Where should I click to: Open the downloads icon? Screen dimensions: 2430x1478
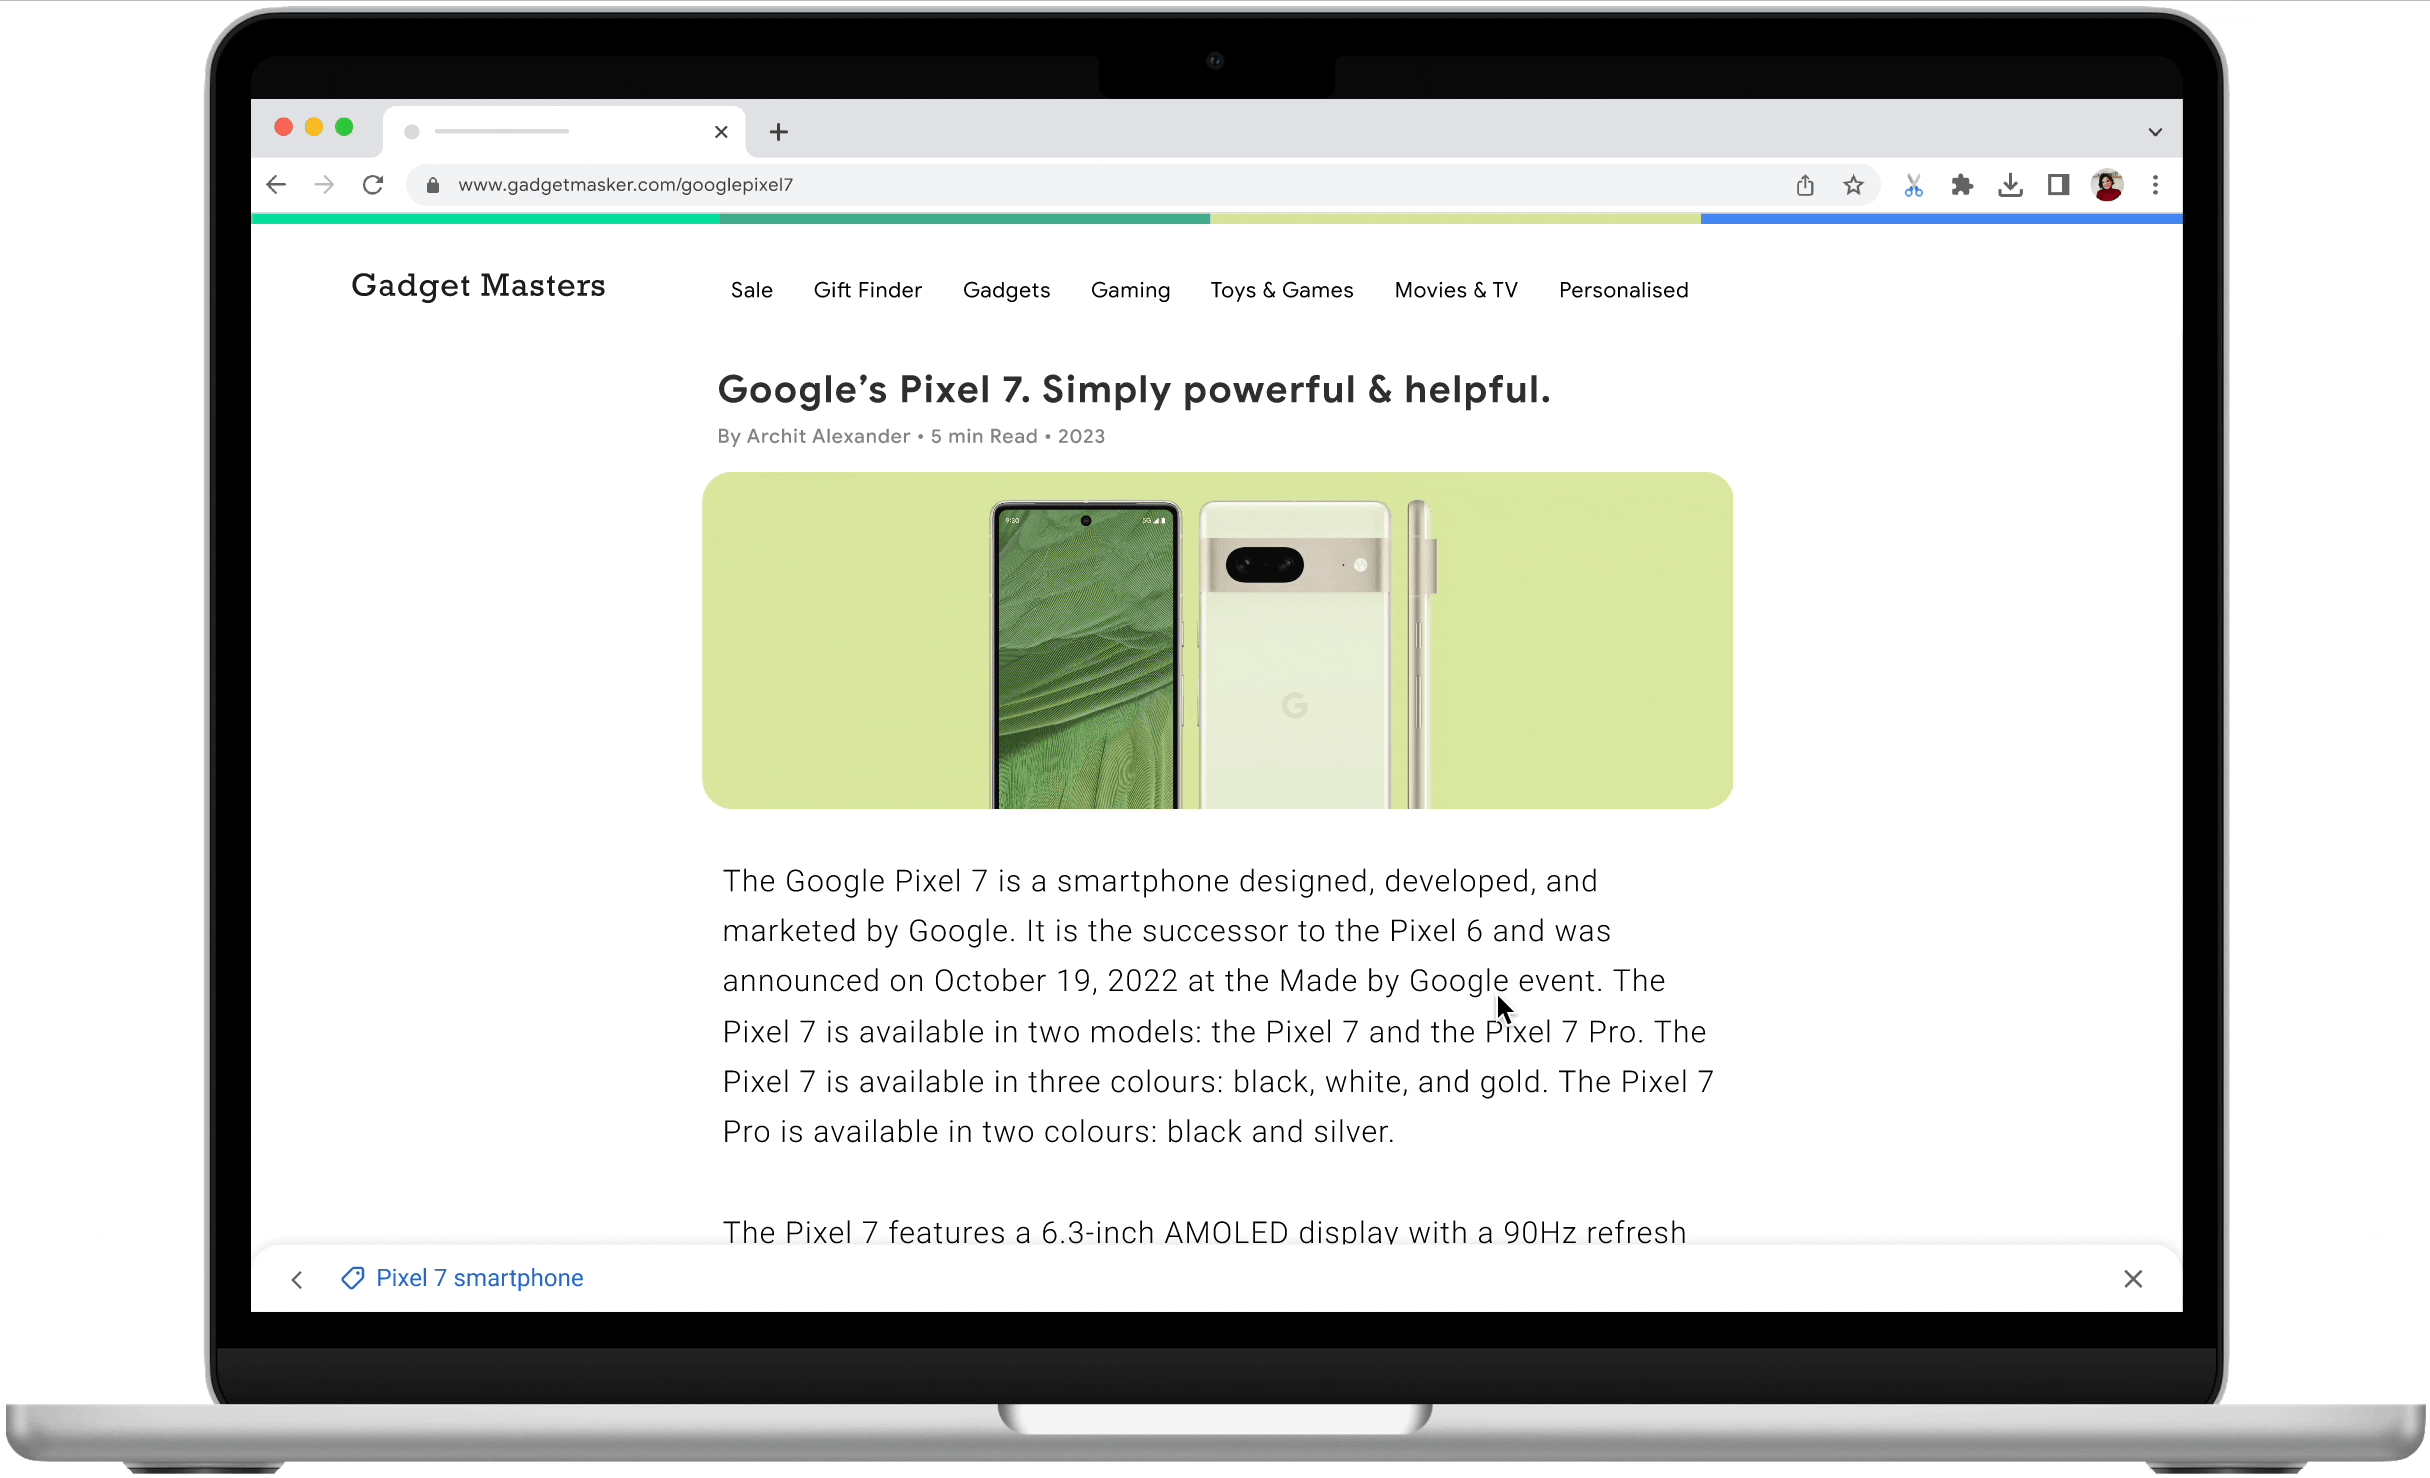click(2010, 185)
